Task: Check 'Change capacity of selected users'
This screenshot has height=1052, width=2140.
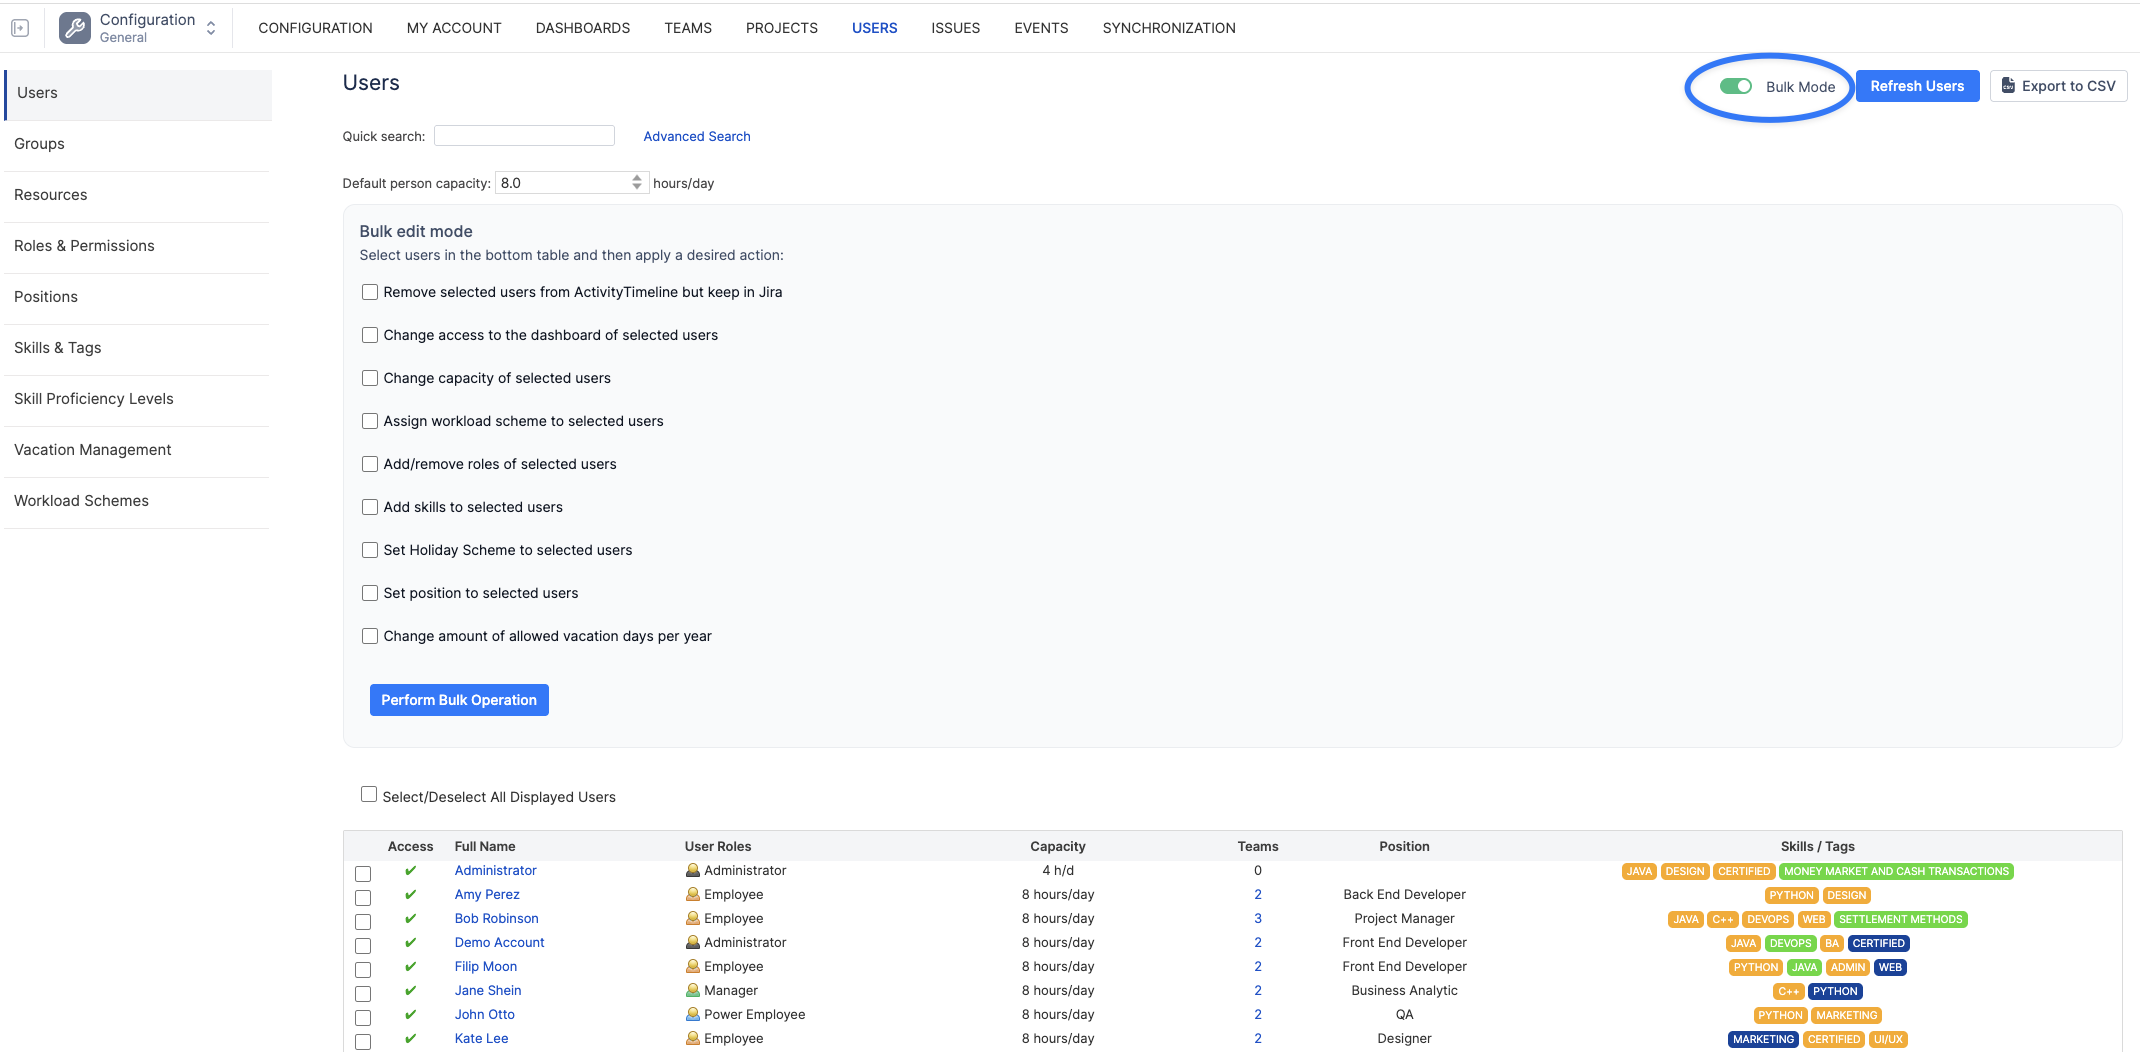Action: (370, 378)
